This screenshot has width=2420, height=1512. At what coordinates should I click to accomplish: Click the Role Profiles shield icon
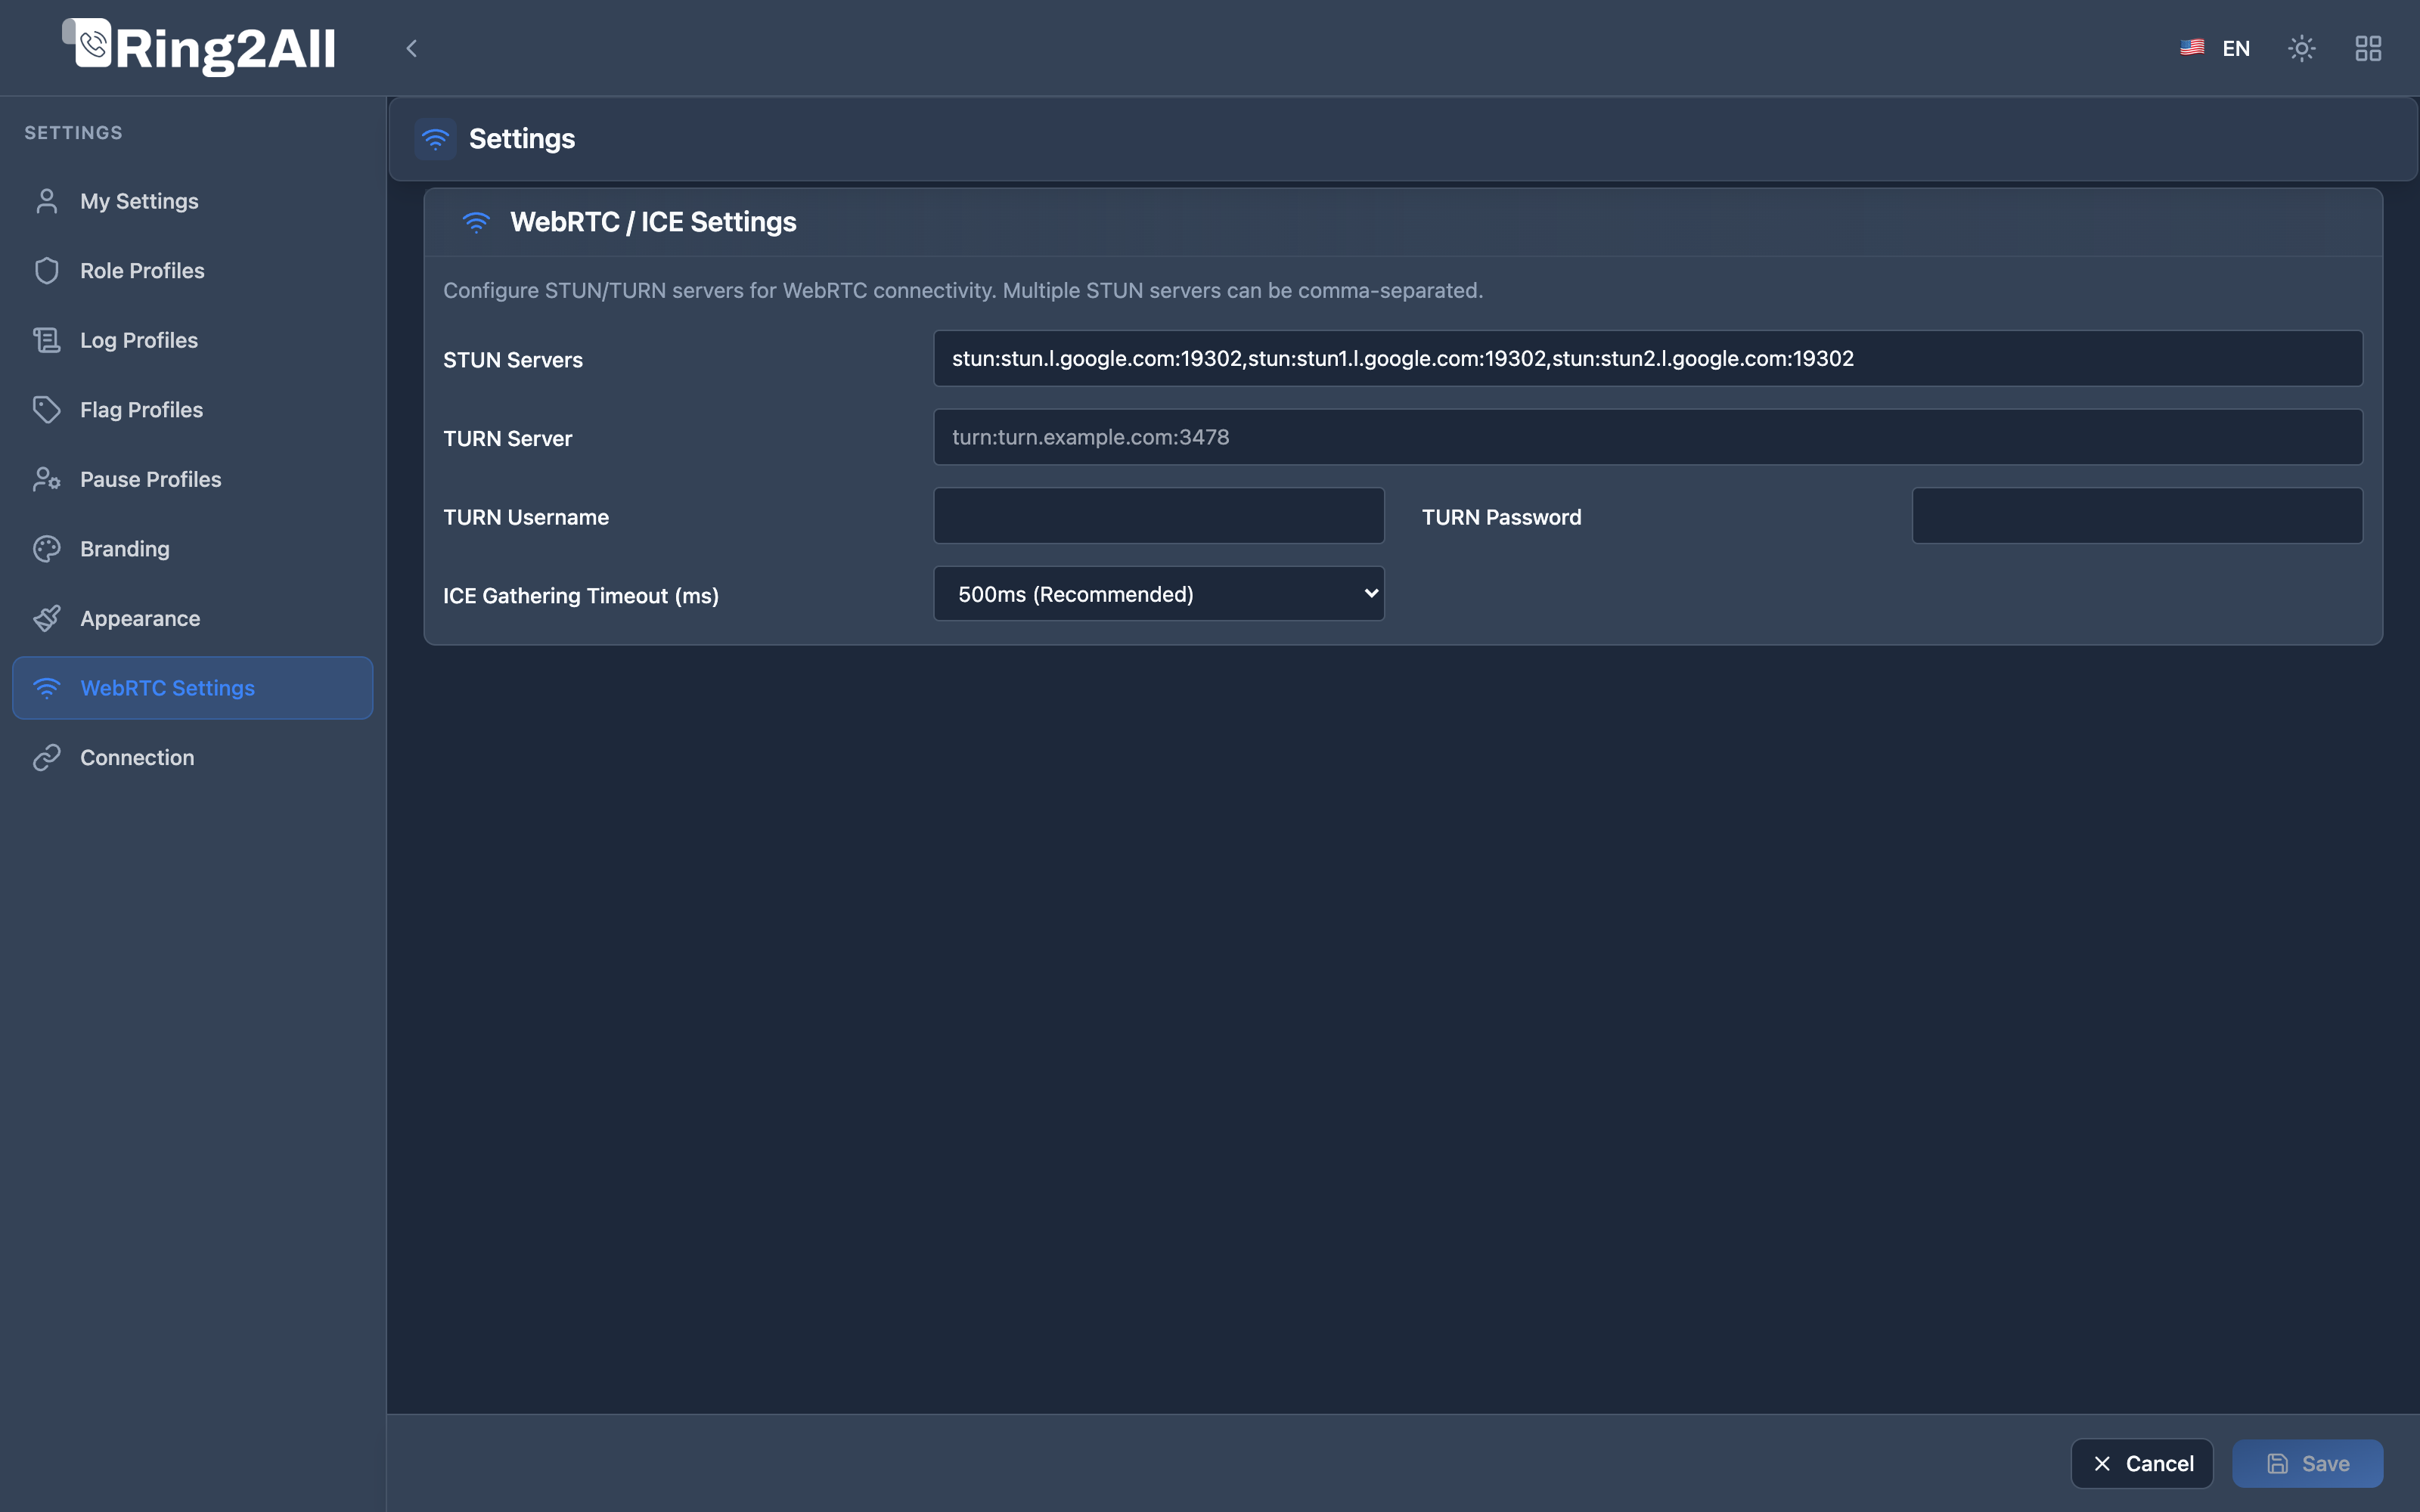pyautogui.click(x=47, y=271)
